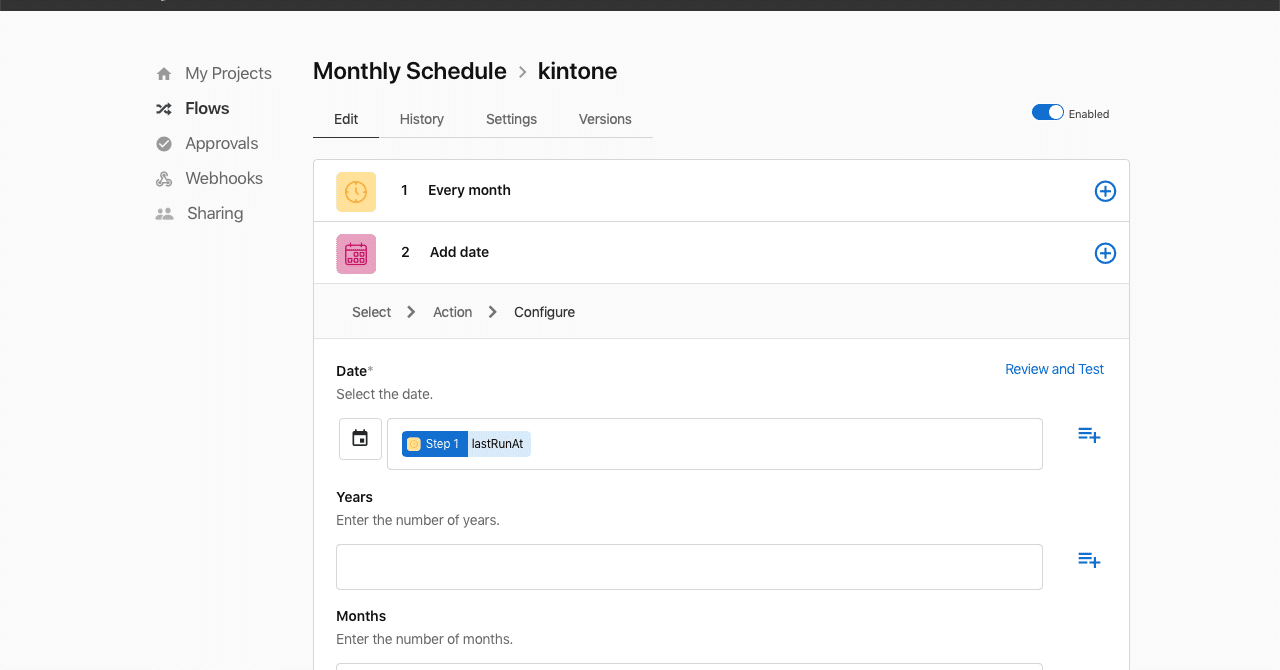The image size is (1280, 670).
Task: Click Monthly Schedule in breadcrumb title
Action: click(x=410, y=71)
